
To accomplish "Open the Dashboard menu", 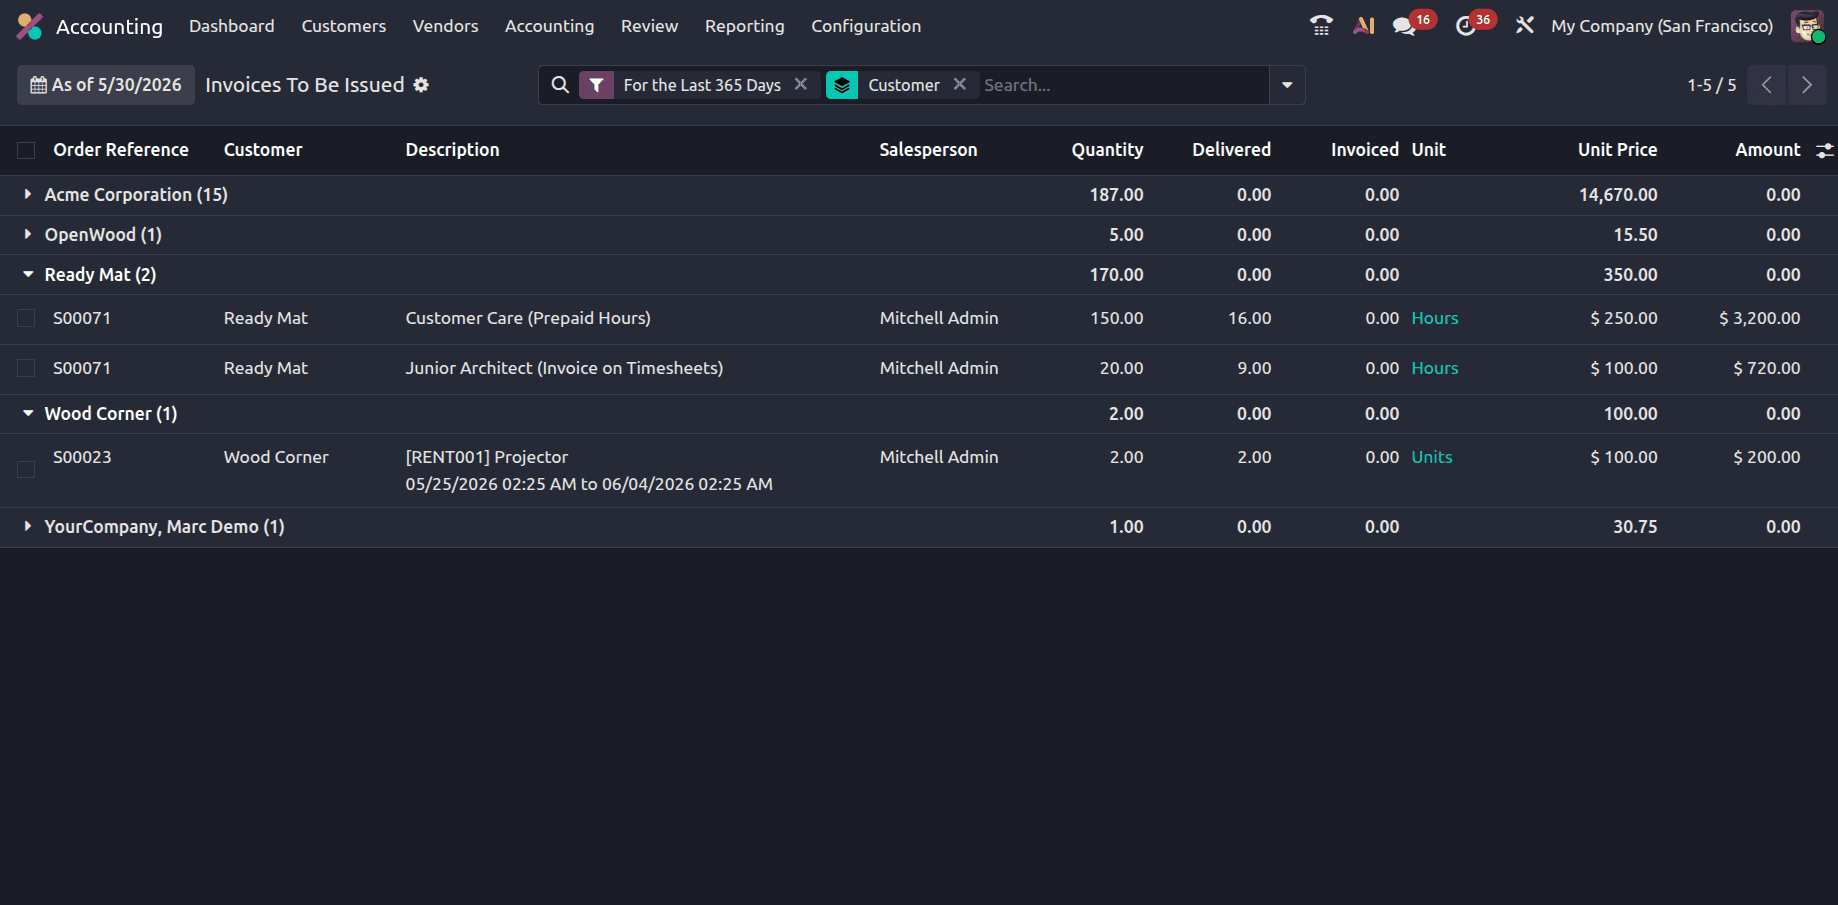I will (232, 26).
